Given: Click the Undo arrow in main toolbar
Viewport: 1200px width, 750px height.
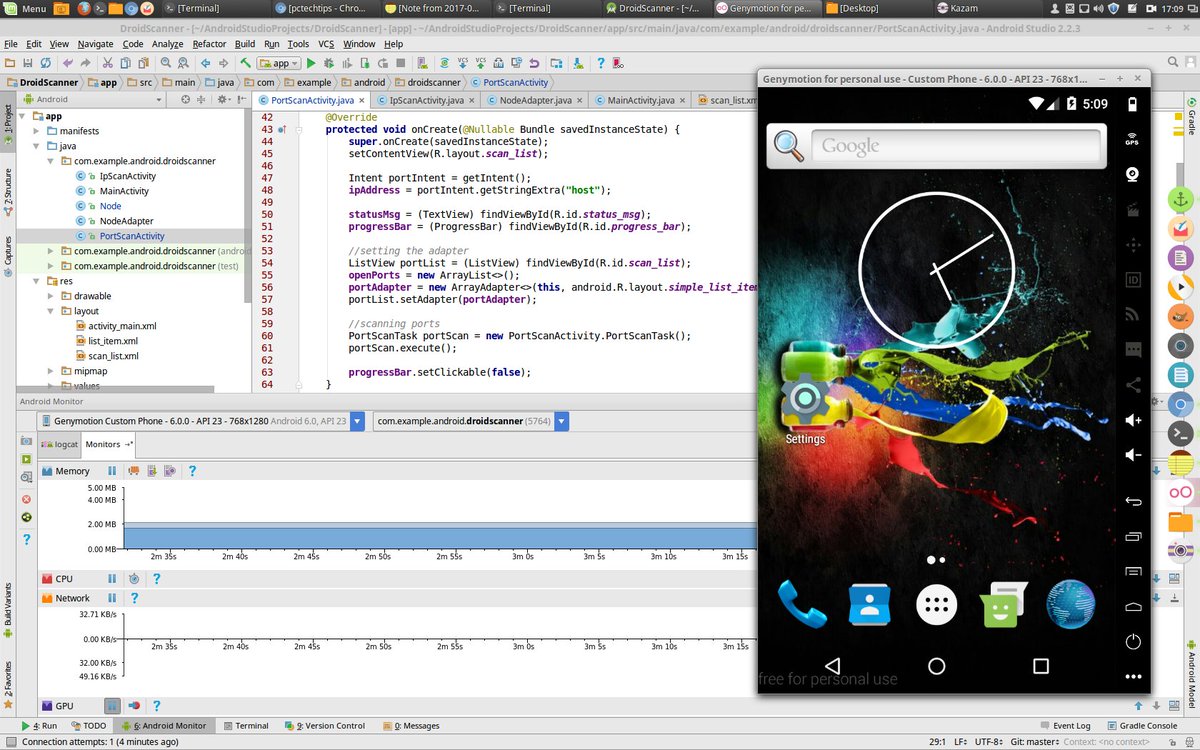Looking at the screenshot, I should pyautogui.click(x=68, y=62).
